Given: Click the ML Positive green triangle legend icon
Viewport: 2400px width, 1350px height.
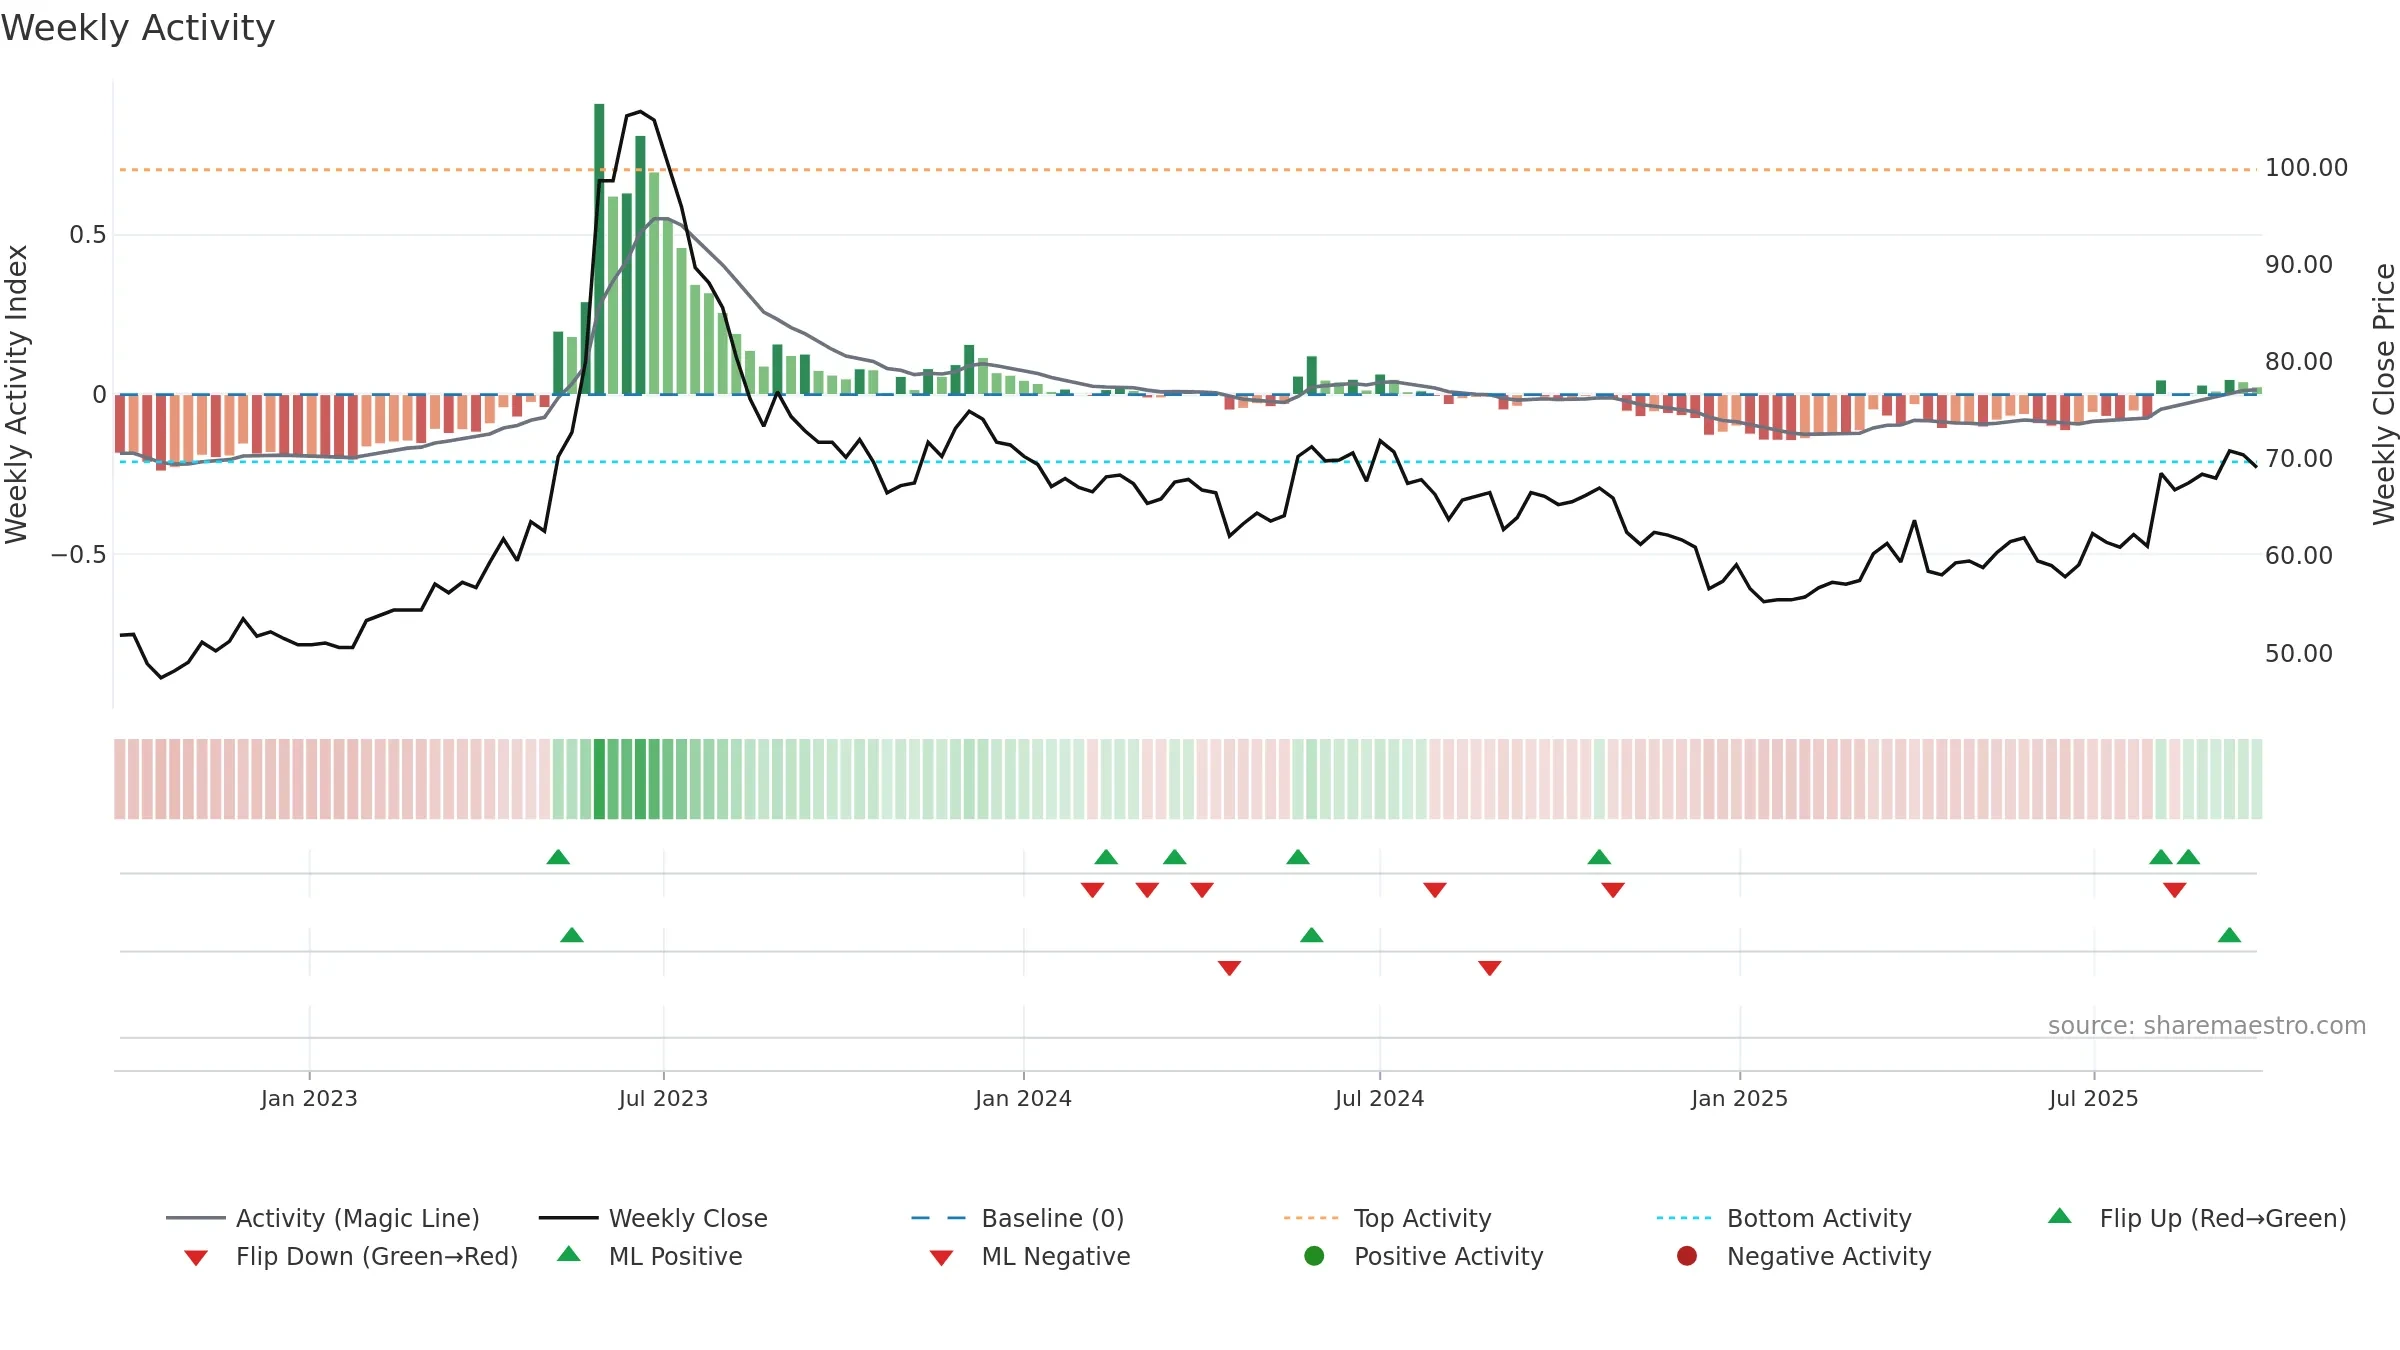Looking at the screenshot, I should (x=569, y=1254).
